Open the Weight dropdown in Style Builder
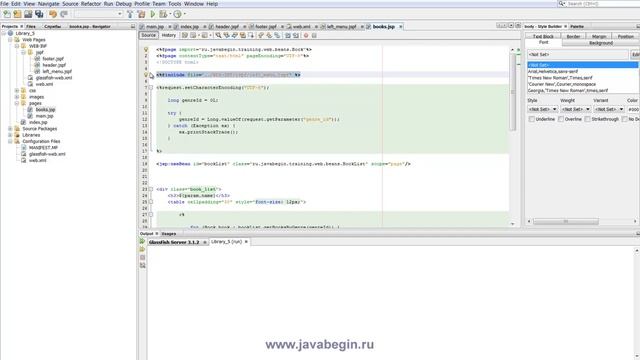 point(576,109)
